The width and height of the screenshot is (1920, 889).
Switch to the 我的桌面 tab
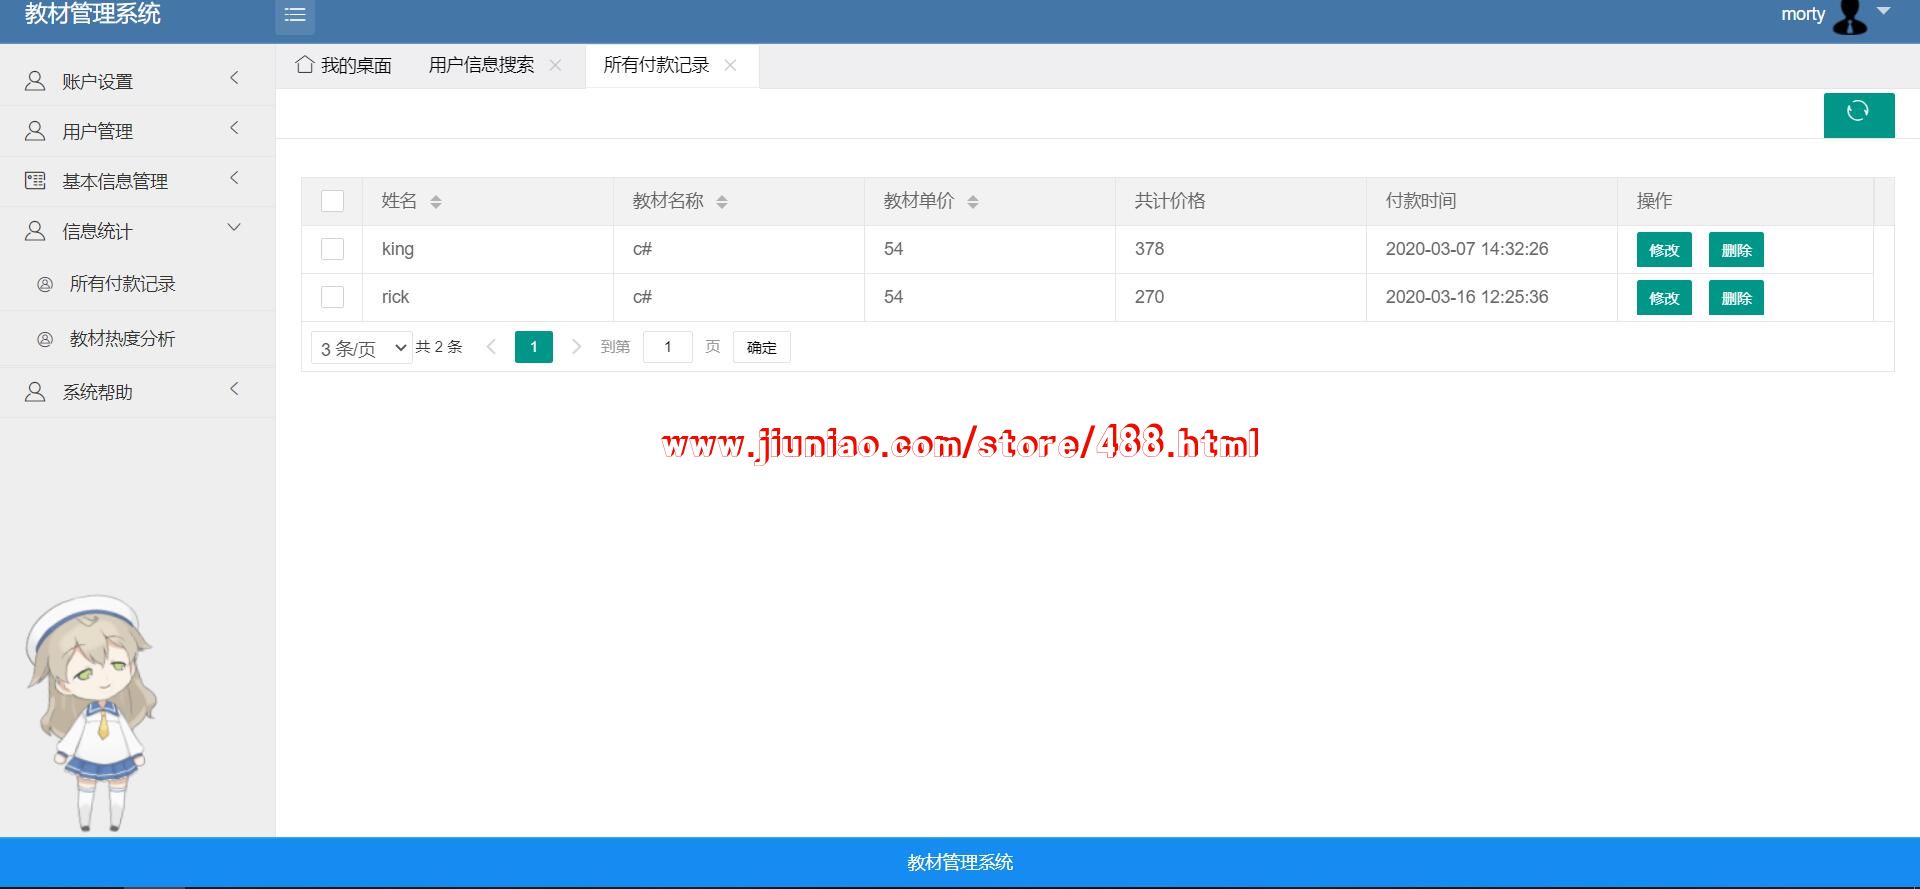click(x=344, y=66)
